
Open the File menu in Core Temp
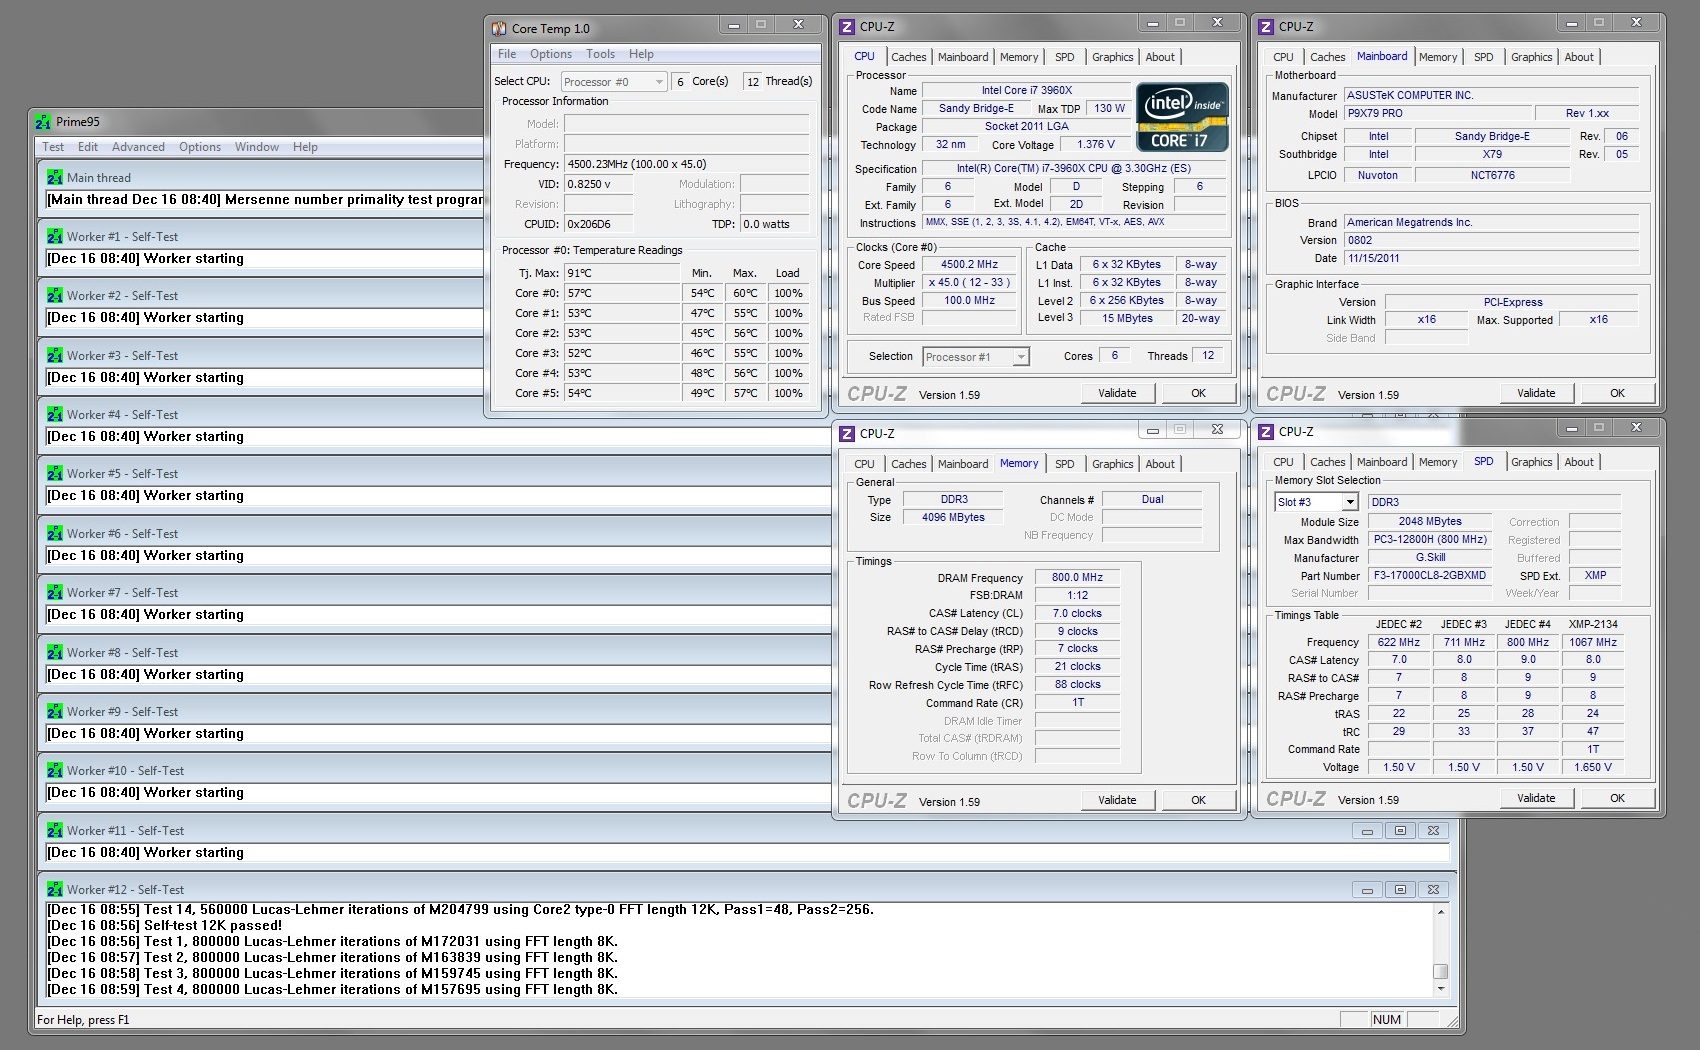click(507, 54)
